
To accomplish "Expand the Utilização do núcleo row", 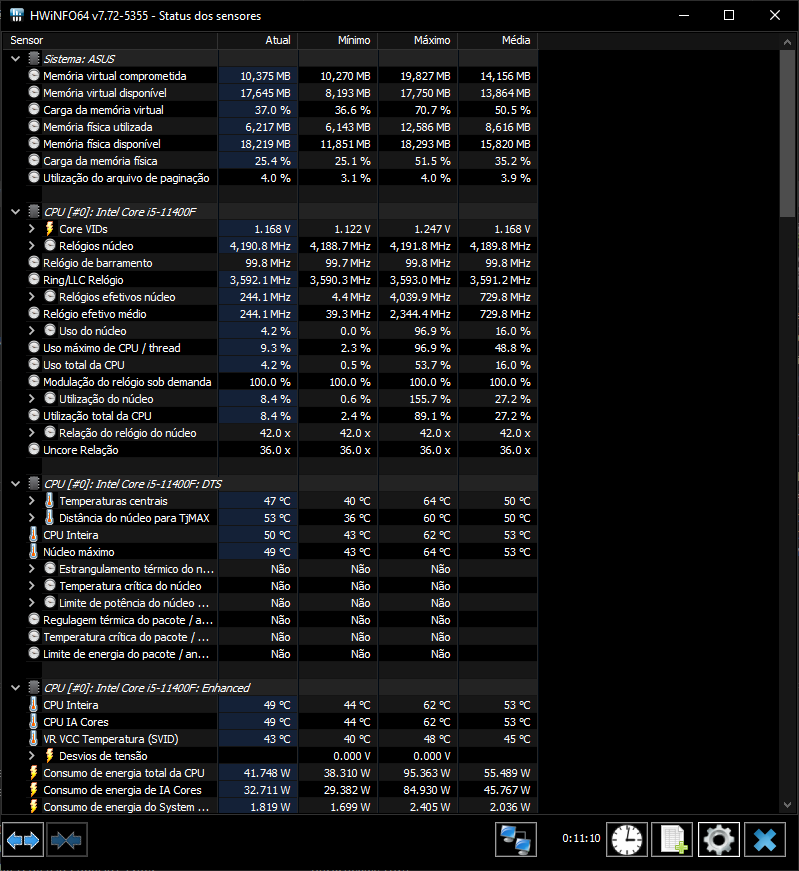I will [x=32, y=399].
